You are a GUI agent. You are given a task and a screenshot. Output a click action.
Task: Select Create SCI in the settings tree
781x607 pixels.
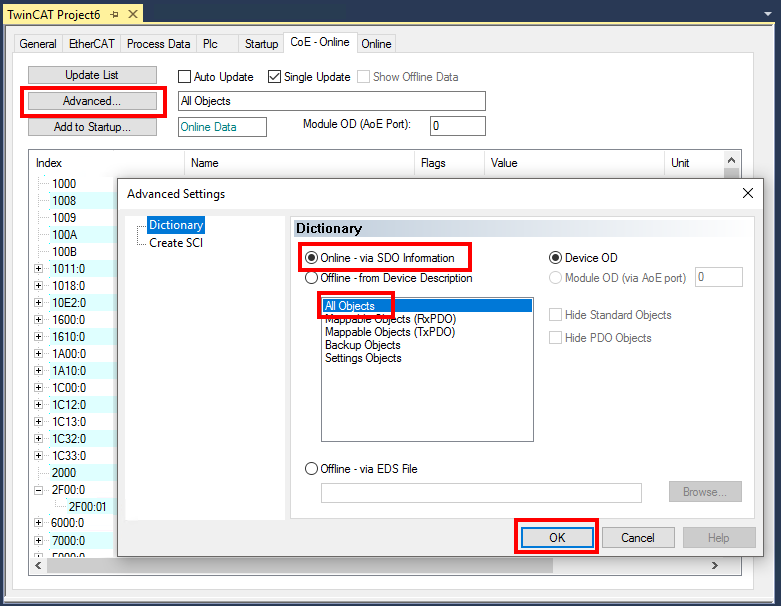point(176,243)
